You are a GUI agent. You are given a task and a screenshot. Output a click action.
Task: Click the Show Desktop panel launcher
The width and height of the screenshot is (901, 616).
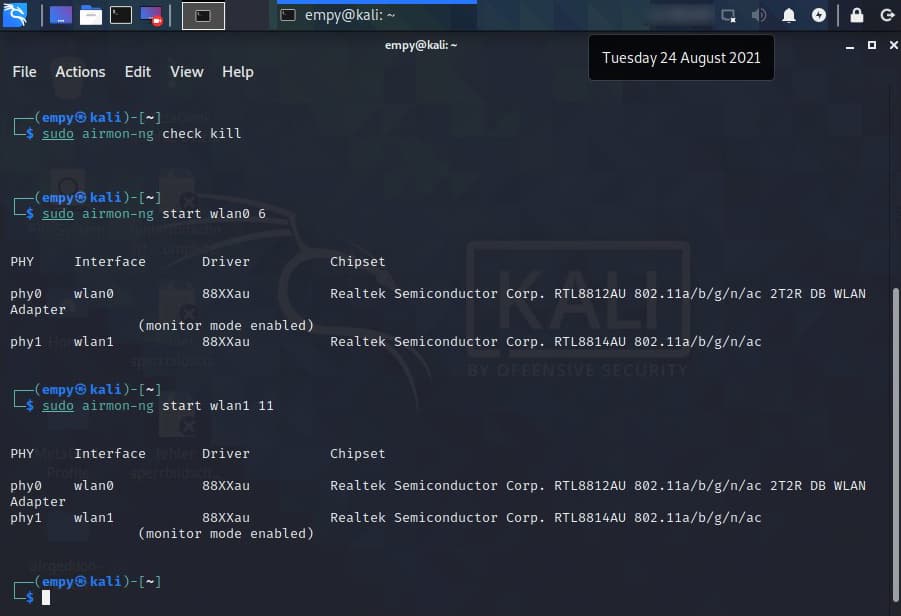pyautogui.click(x=61, y=16)
